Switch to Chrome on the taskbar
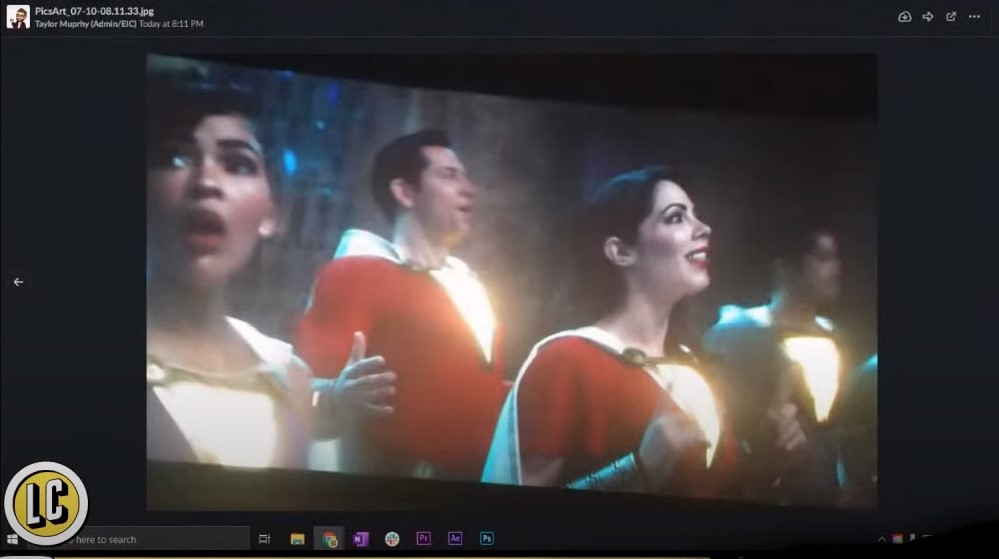Image resolution: width=999 pixels, height=559 pixels. 329,540
